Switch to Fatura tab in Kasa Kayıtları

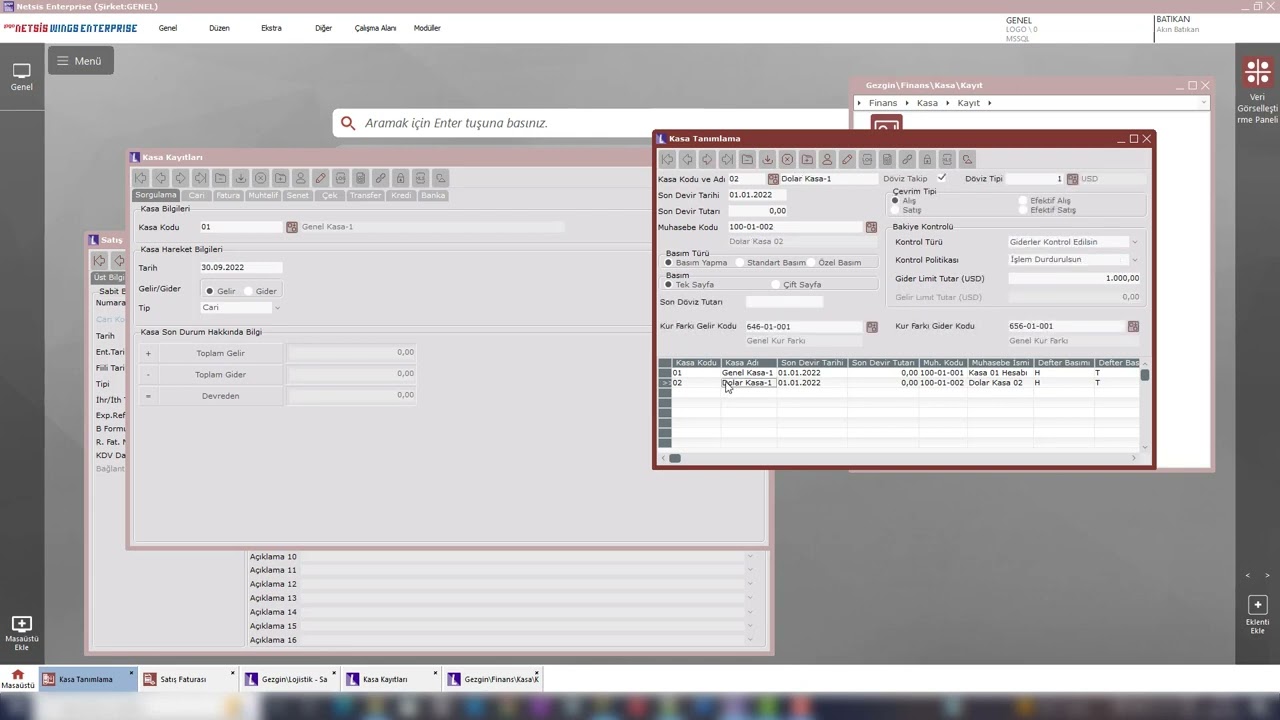[x=228, y=195]
